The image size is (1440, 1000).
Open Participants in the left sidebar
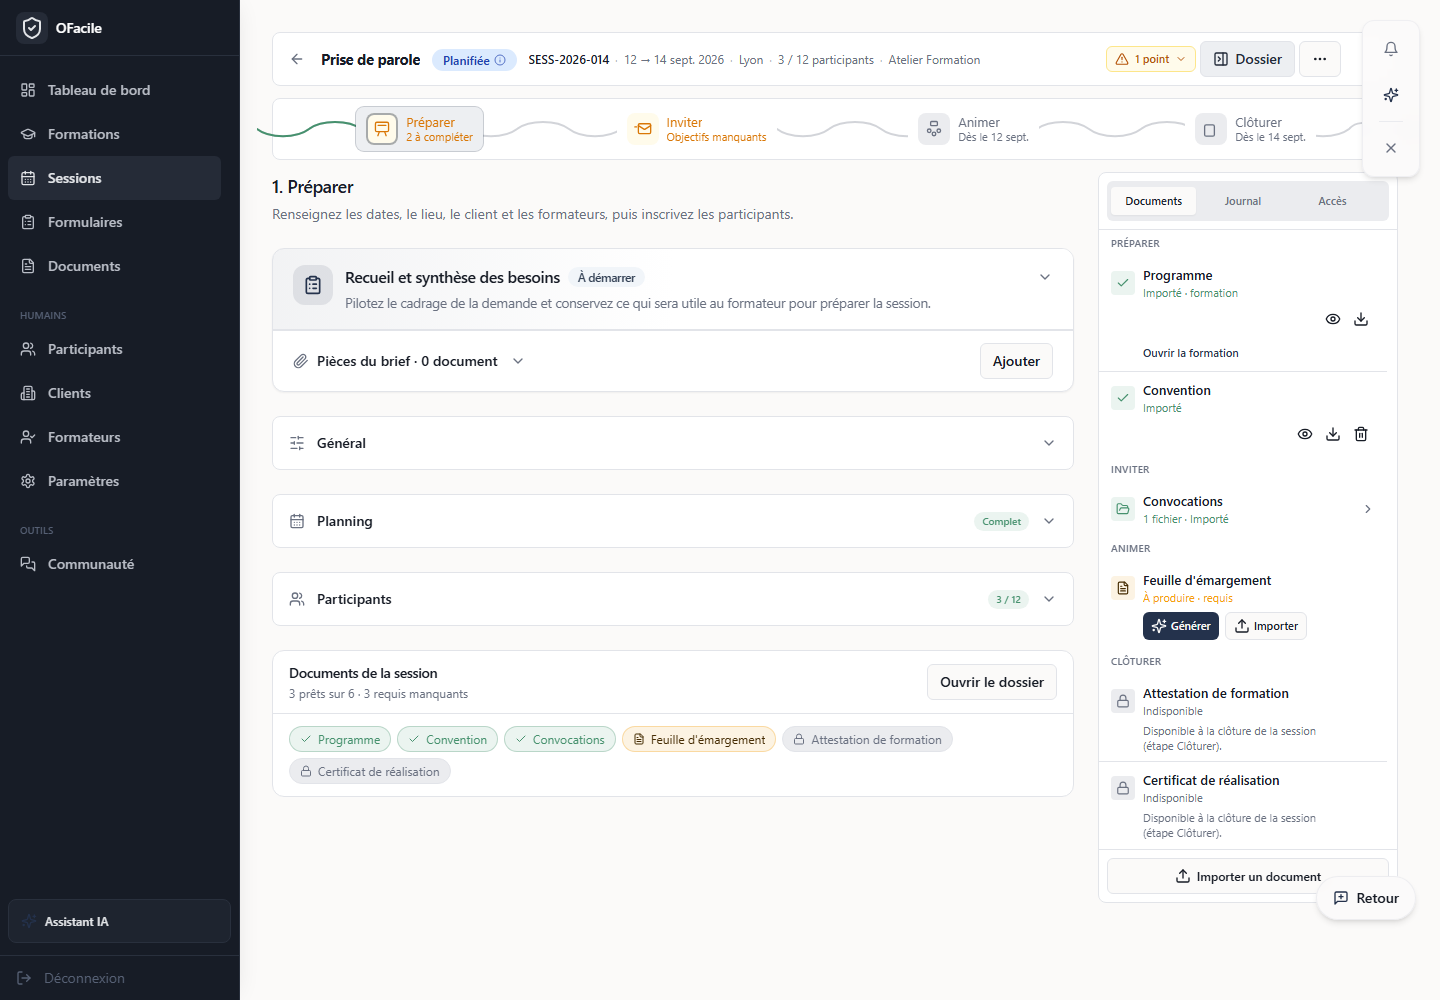point(114,349)
